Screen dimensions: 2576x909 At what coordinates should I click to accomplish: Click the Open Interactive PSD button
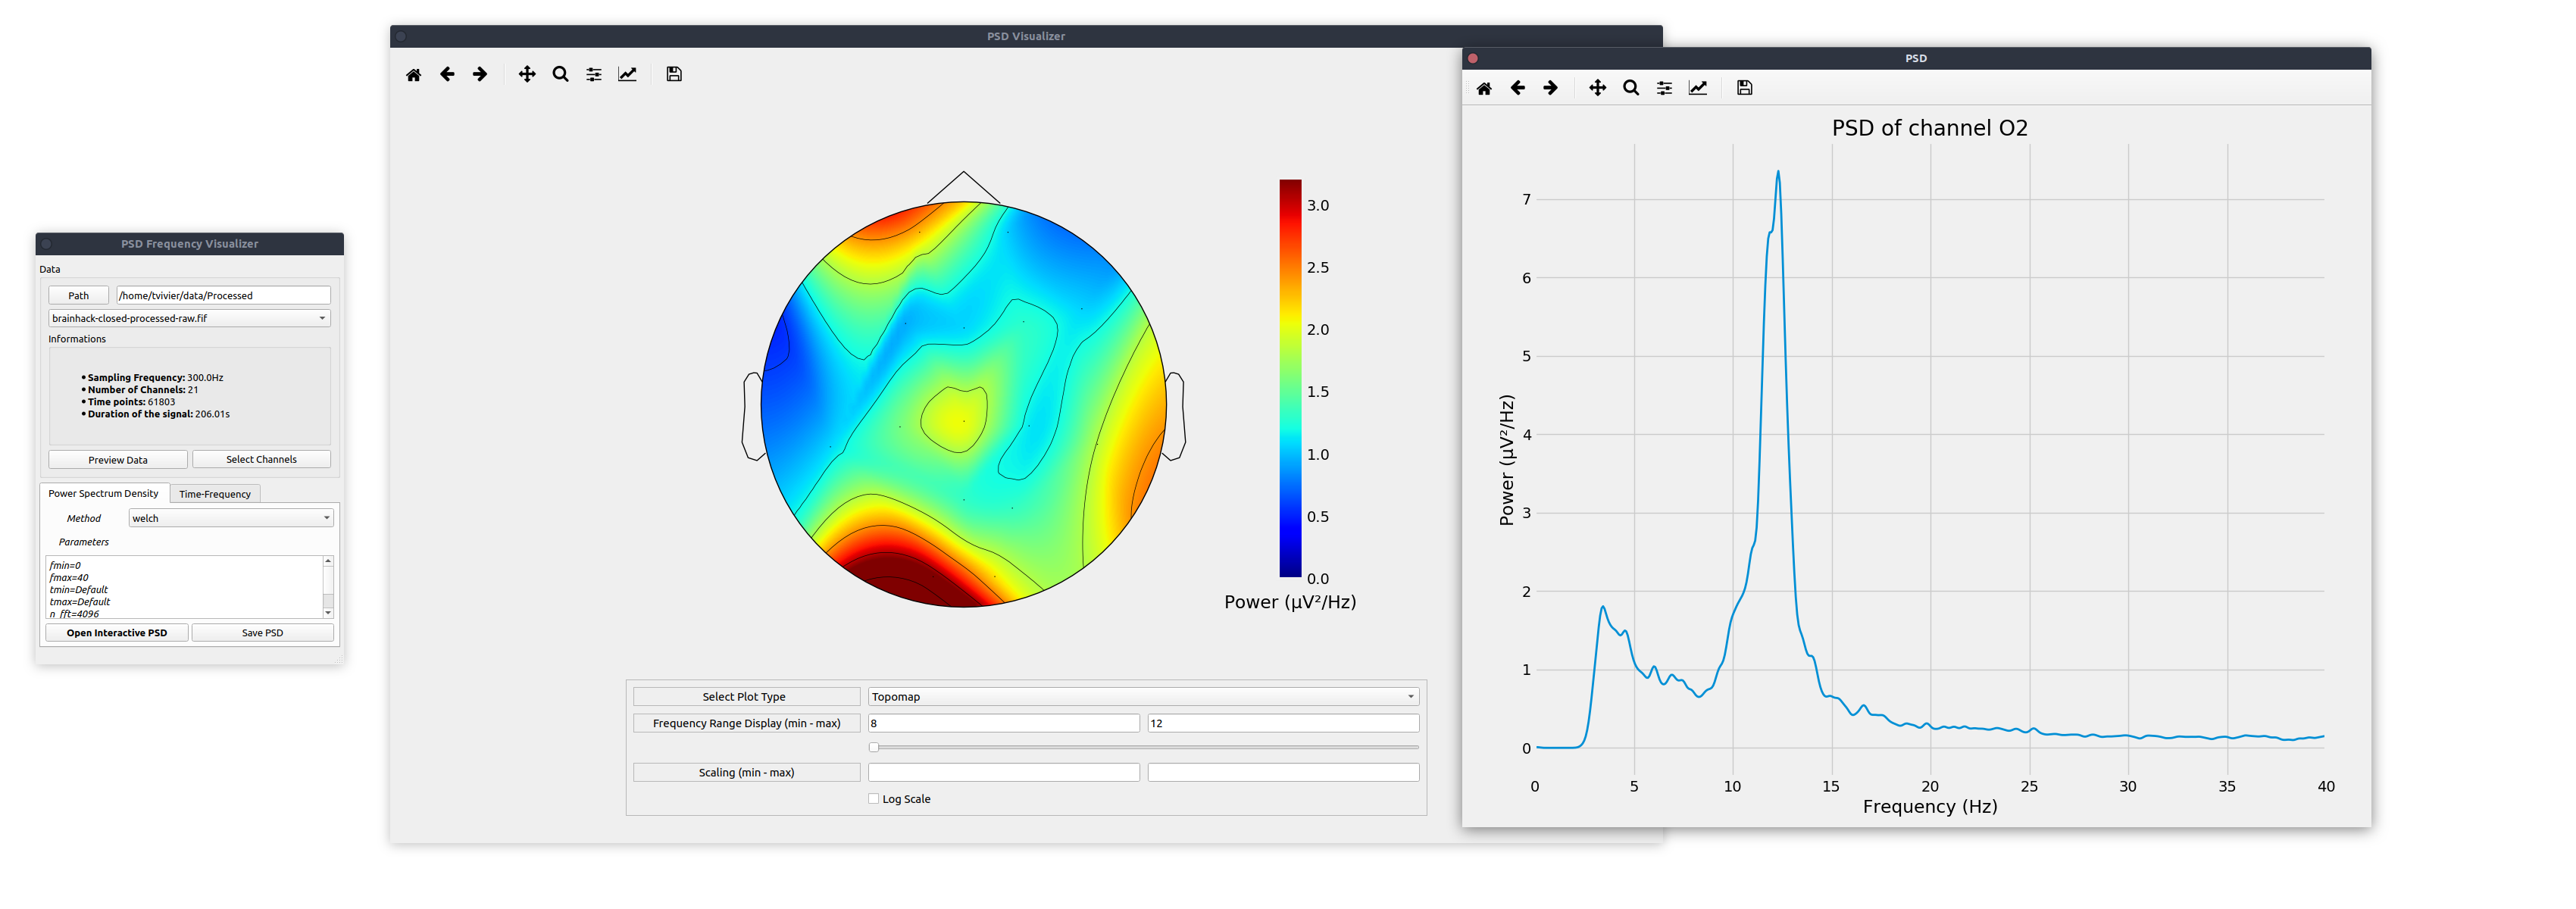pos(117,633)
